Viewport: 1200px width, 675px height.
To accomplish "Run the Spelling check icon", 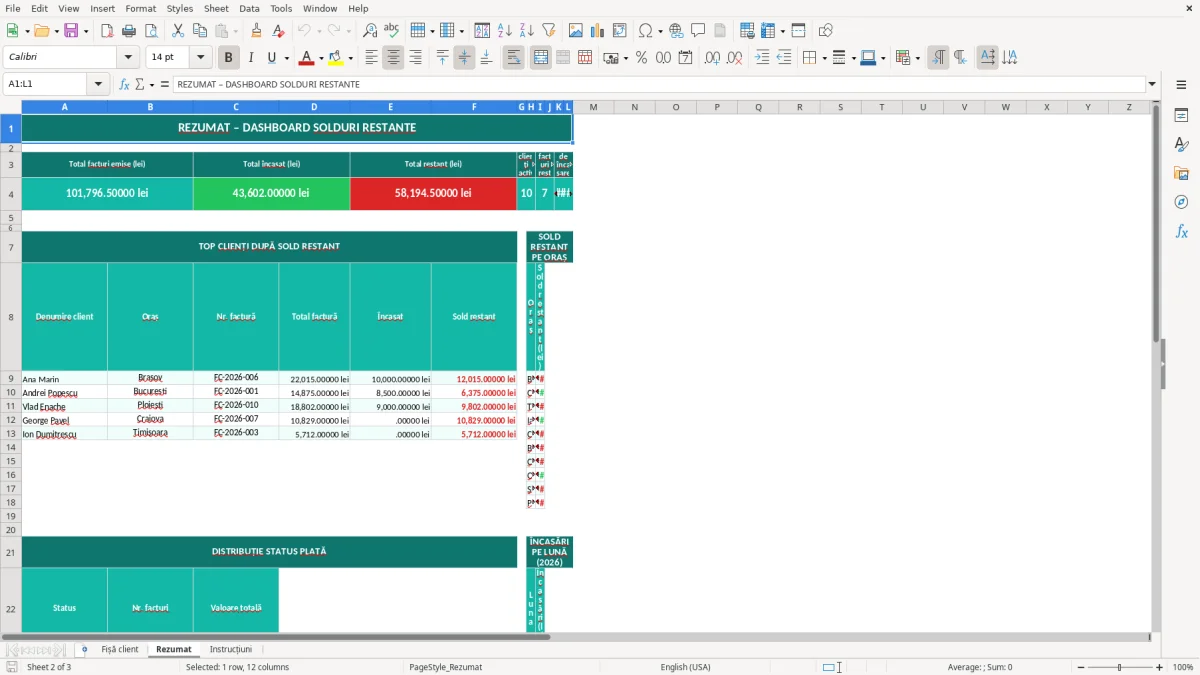I will 391,31.
